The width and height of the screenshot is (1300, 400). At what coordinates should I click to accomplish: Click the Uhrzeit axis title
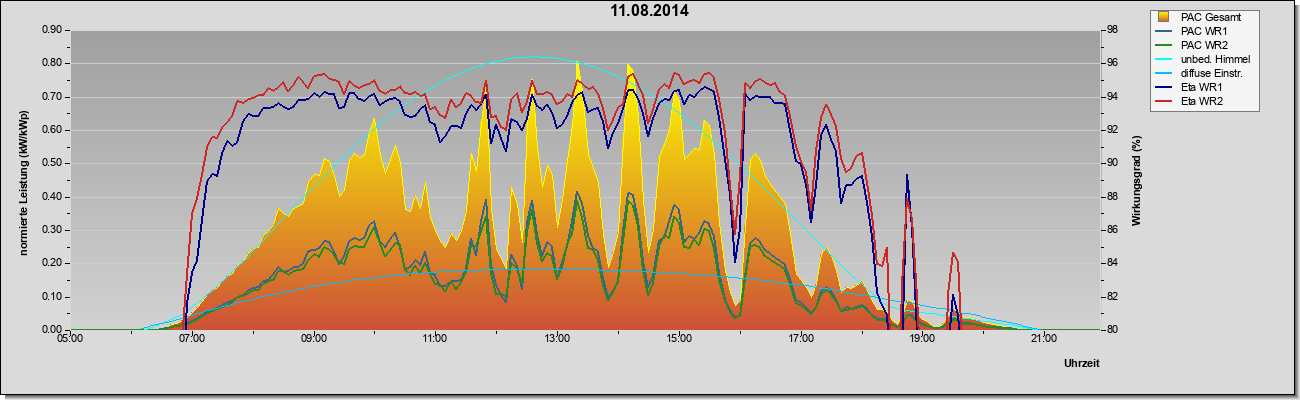pyautogui.click(x=1082, y=364)
